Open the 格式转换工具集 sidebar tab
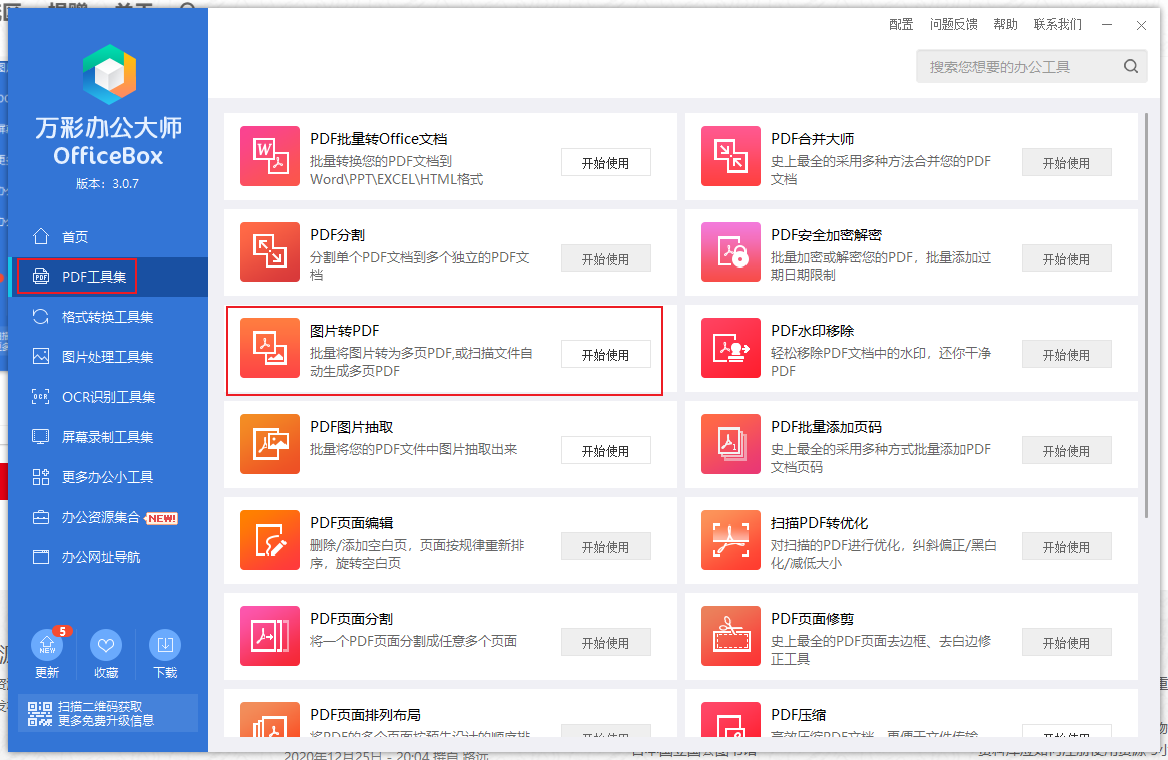 click(x=109, y=317)
